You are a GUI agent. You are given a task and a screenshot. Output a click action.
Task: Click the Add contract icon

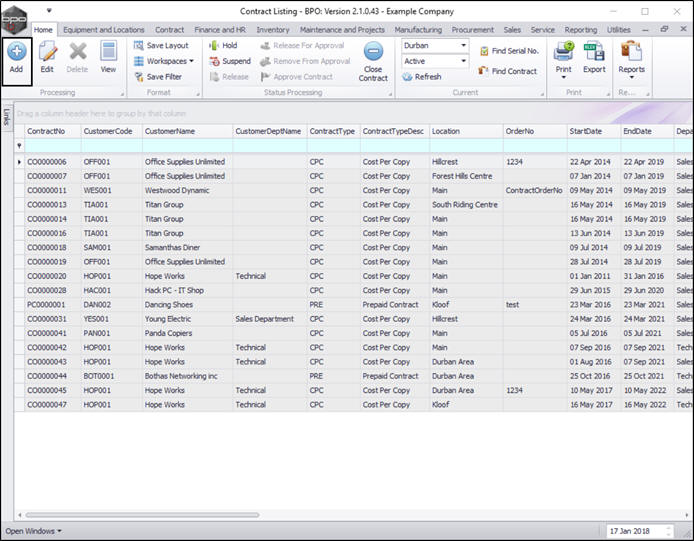pos(16,52)
